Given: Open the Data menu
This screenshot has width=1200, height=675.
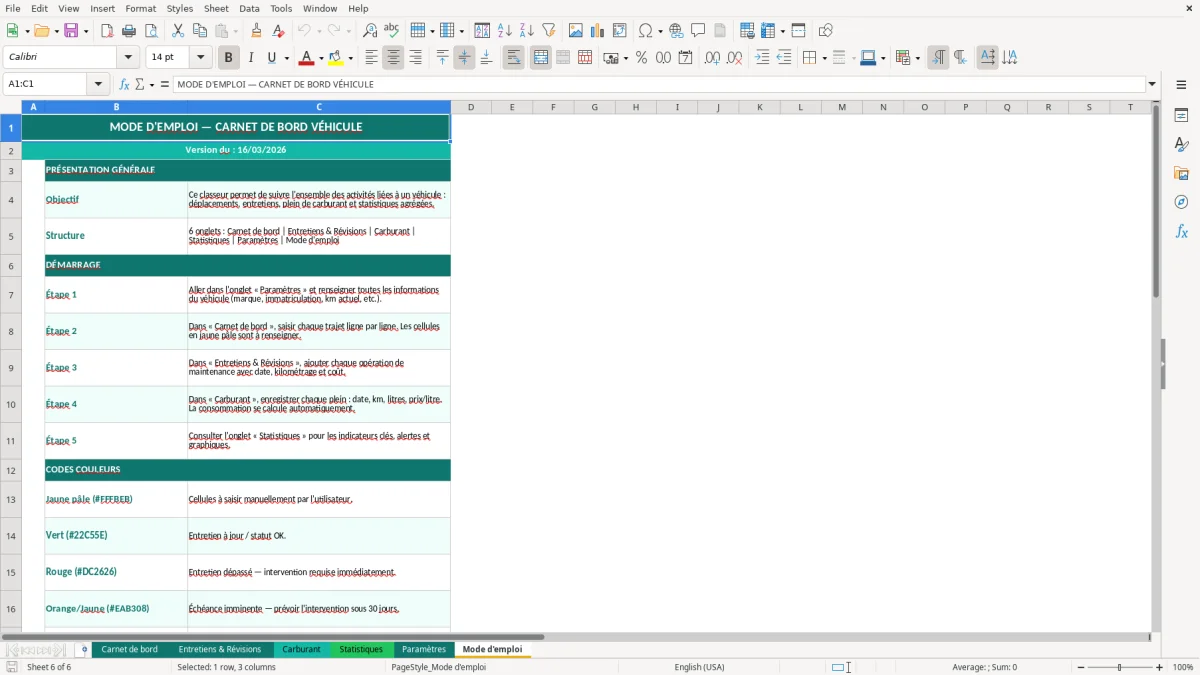Looking at the screenshot, I should coord(249,8).
